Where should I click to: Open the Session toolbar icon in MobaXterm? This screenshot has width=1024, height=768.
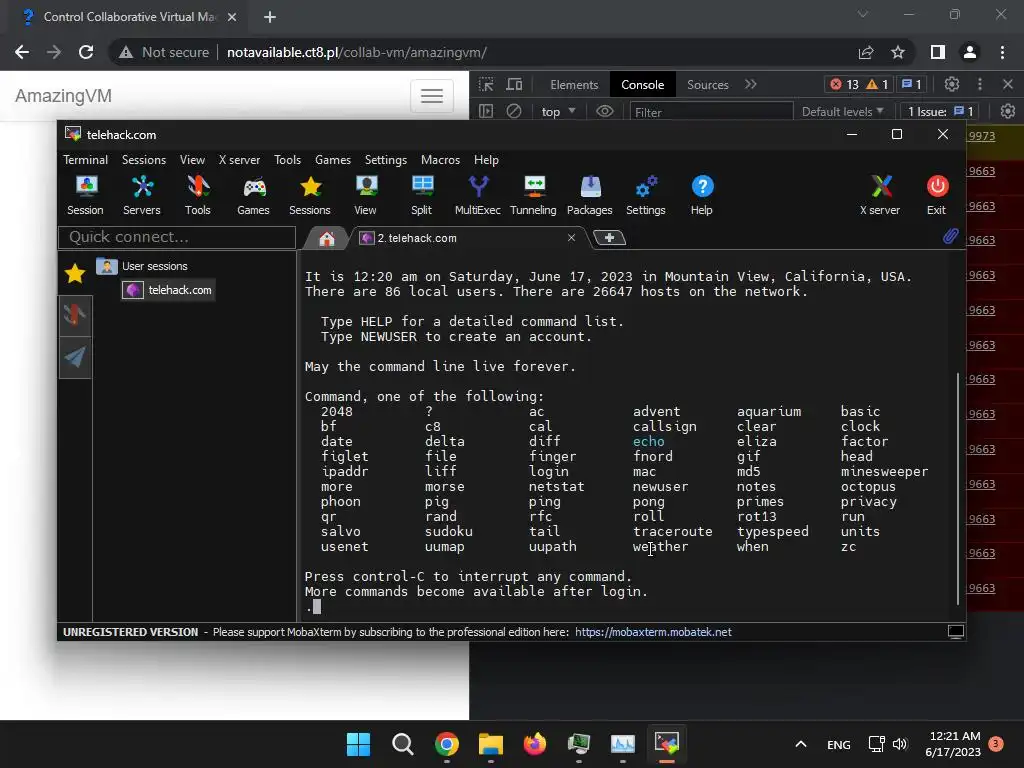point(86,195)
